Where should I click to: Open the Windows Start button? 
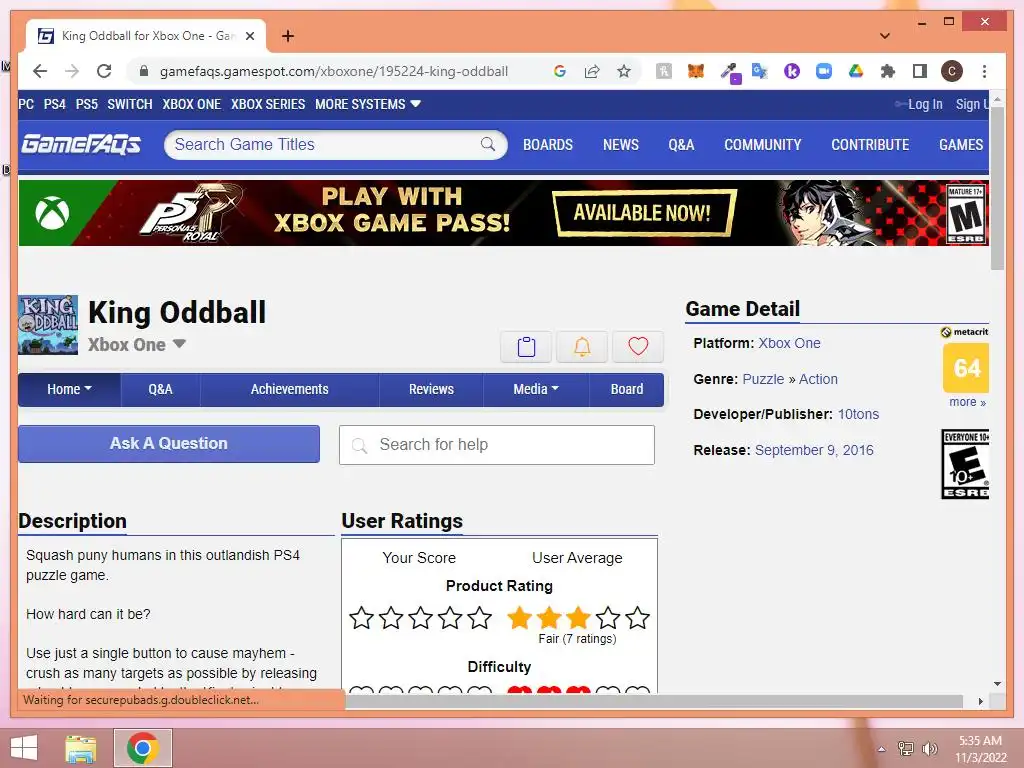click(24, 748)
